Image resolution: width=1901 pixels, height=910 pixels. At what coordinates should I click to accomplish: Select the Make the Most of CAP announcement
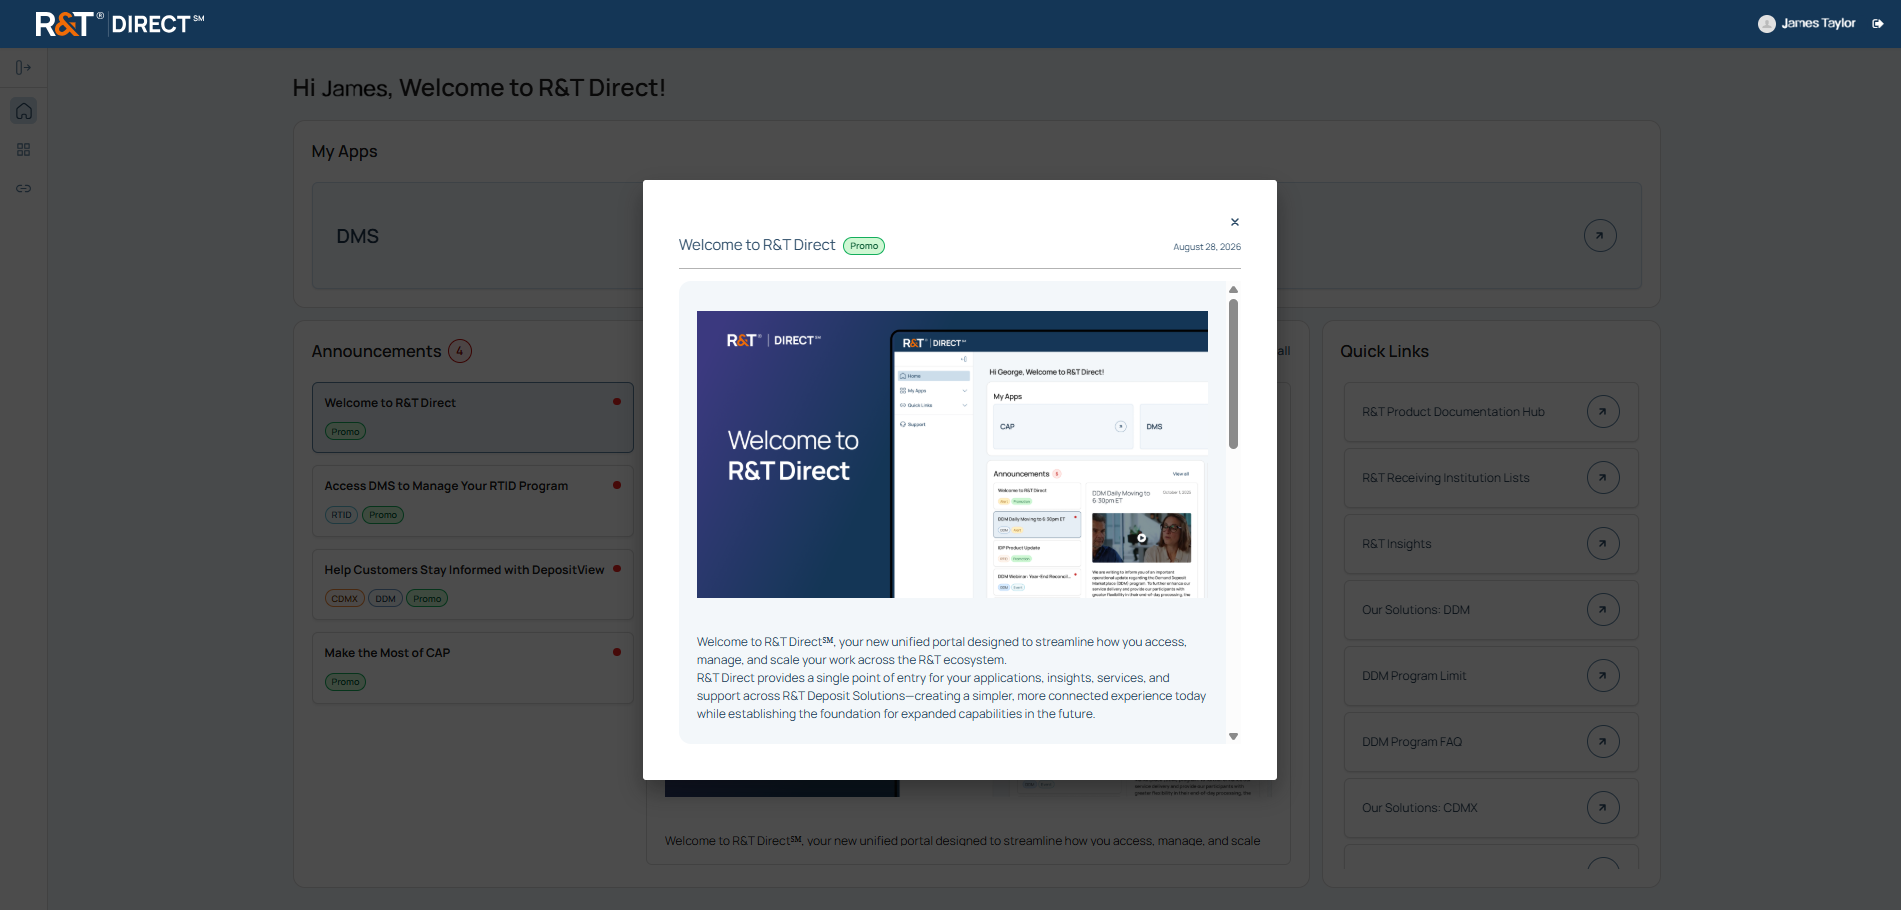pyautogui.click(x=472, y=668)
